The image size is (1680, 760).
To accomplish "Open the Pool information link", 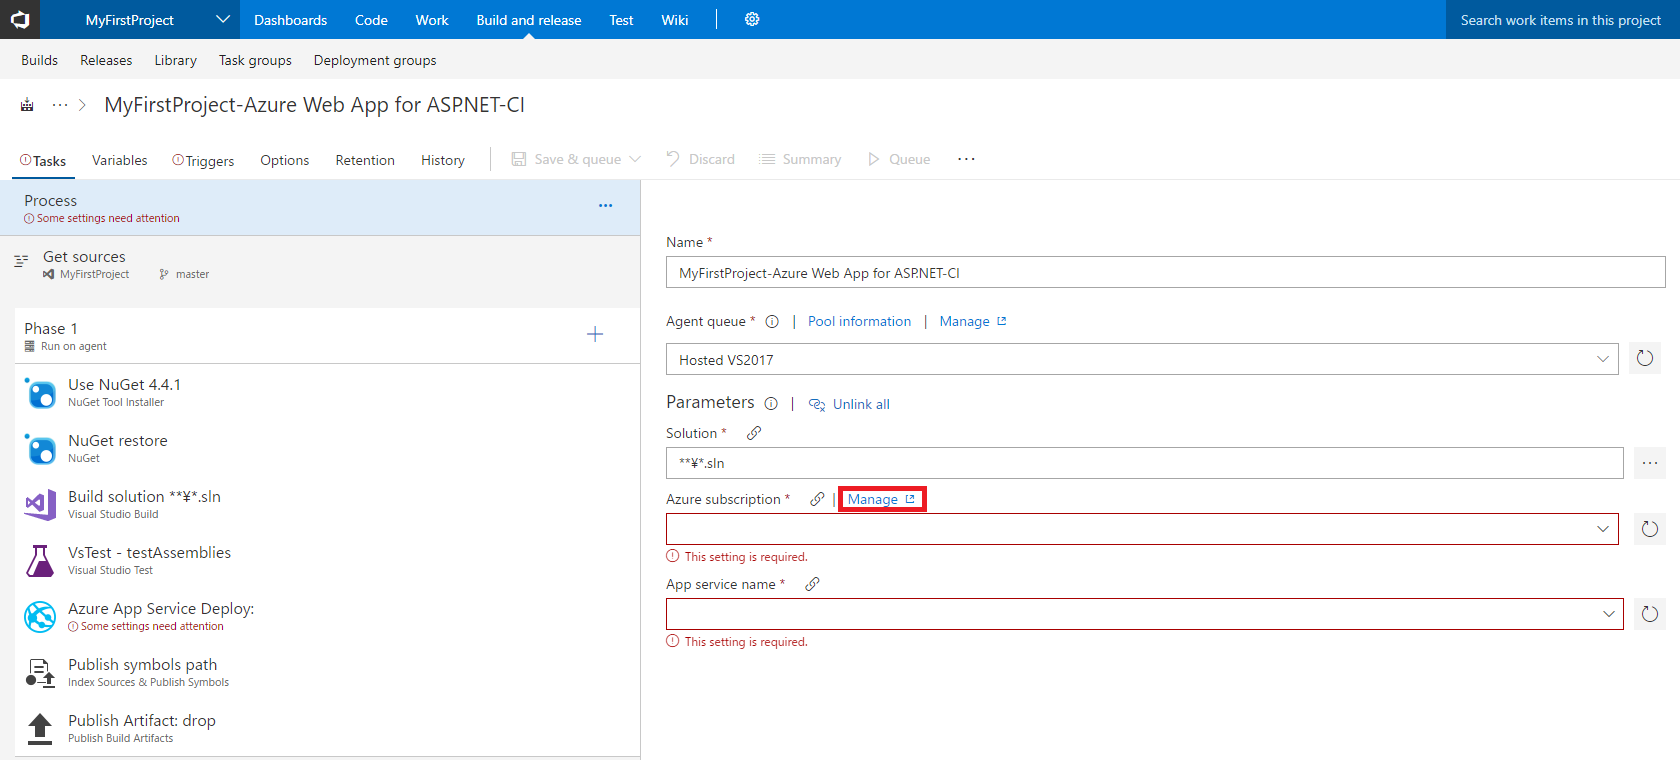I will (860, 321).
